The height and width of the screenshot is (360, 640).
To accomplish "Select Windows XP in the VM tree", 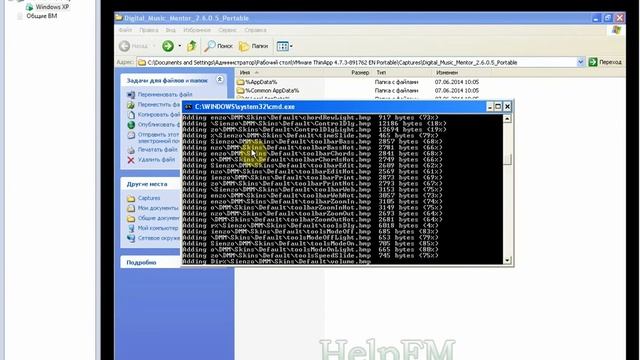I will point(52,7).
